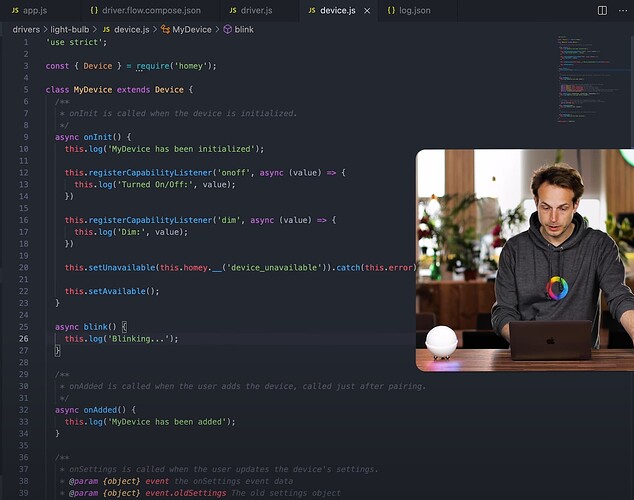Screen dimensions: 634x500
Task: Expand breadcrumb chevron after 'device.js'
Action: pyautogui.click(x=154, y=30)
